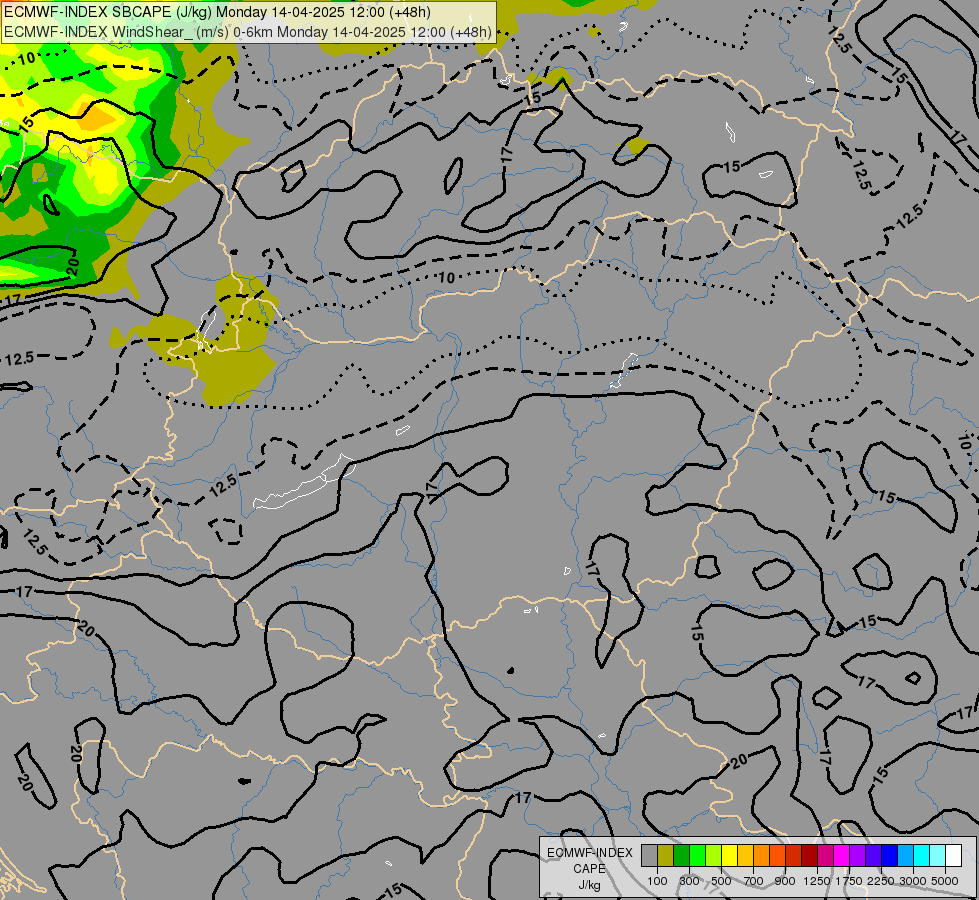Click the '1750' legend tick label
The height and width of the screenshot is (900, 979).
(849, 881)
